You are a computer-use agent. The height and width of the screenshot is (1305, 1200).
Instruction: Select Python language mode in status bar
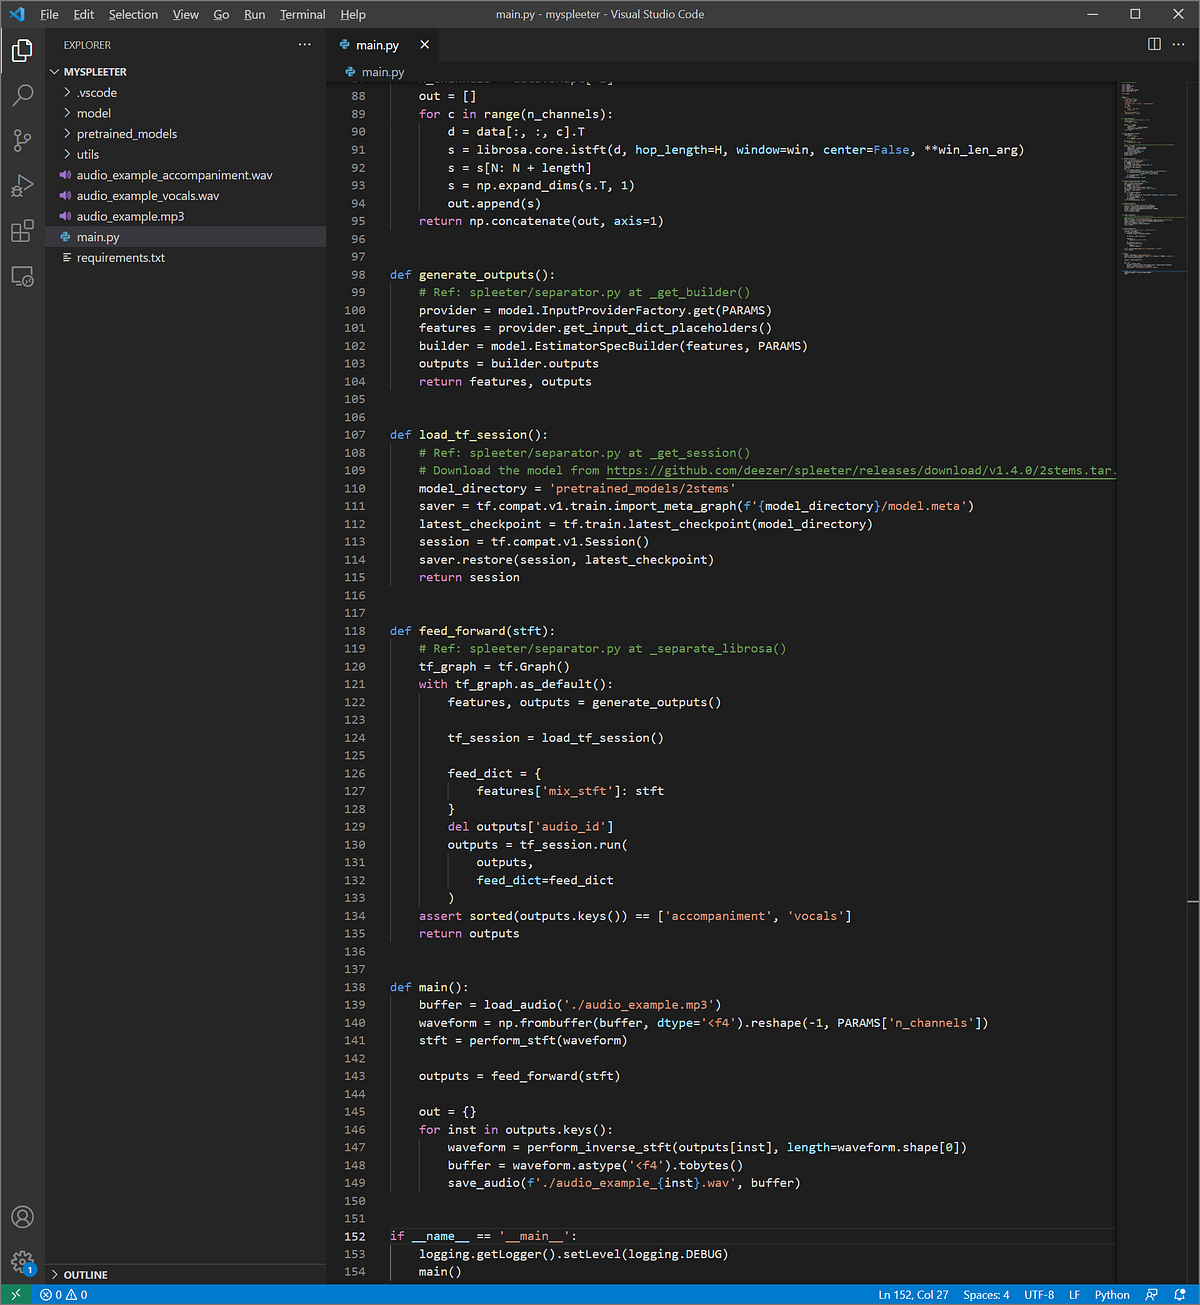click(1111, 1294)
